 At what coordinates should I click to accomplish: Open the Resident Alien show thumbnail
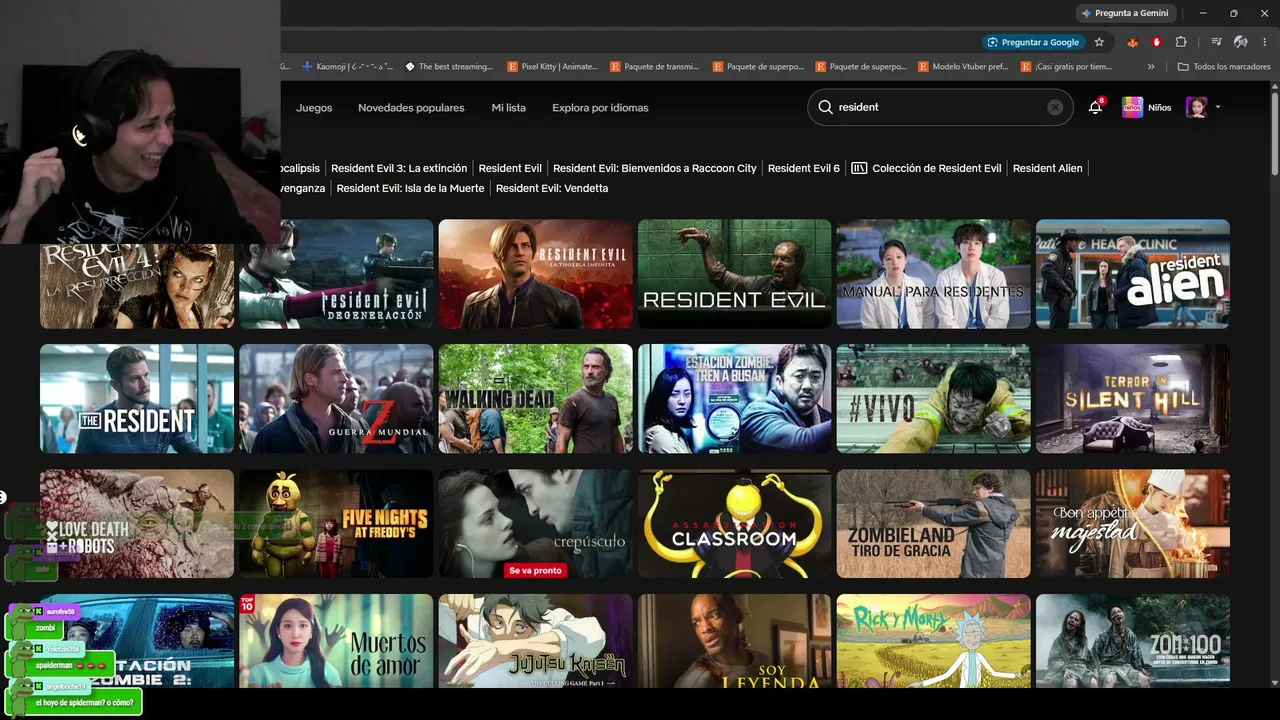tap(1133, 274)
